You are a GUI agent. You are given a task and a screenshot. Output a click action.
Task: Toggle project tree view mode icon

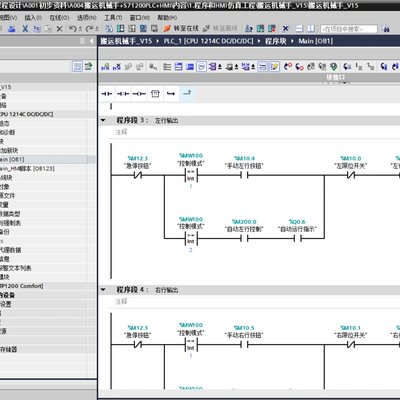(77, 66)
